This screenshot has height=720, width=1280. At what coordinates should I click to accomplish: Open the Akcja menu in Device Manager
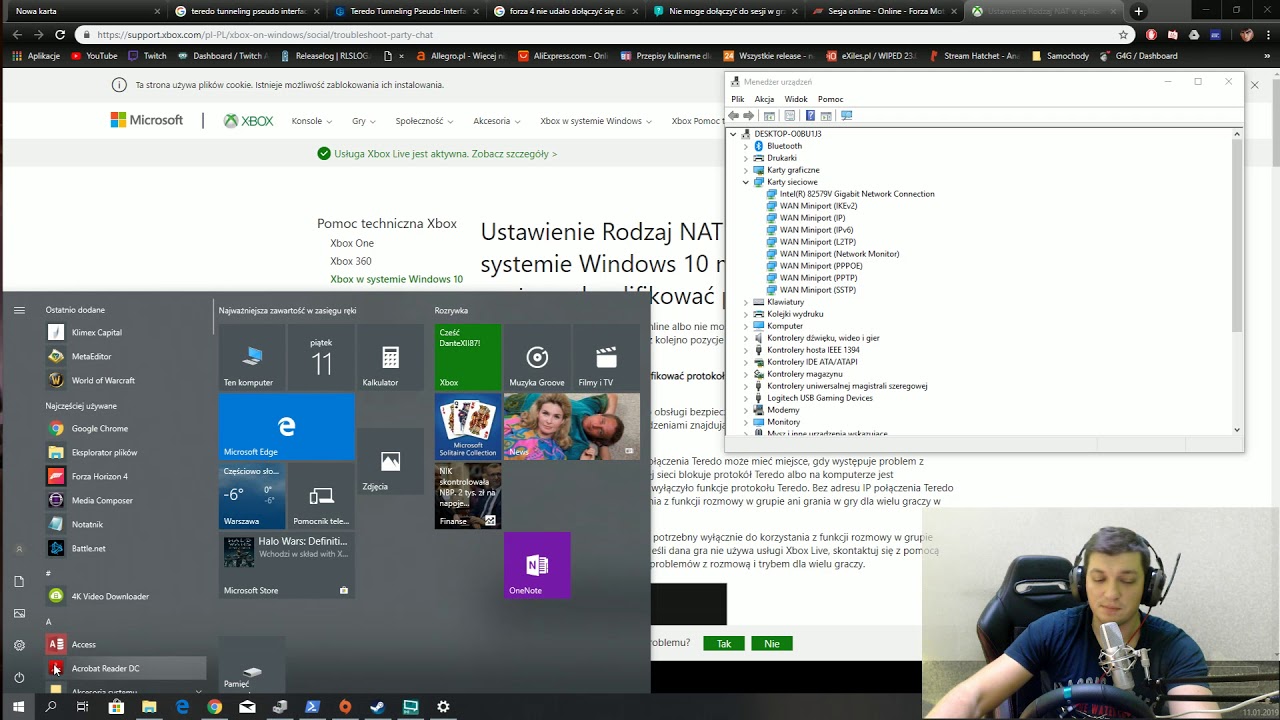point(764,99)
